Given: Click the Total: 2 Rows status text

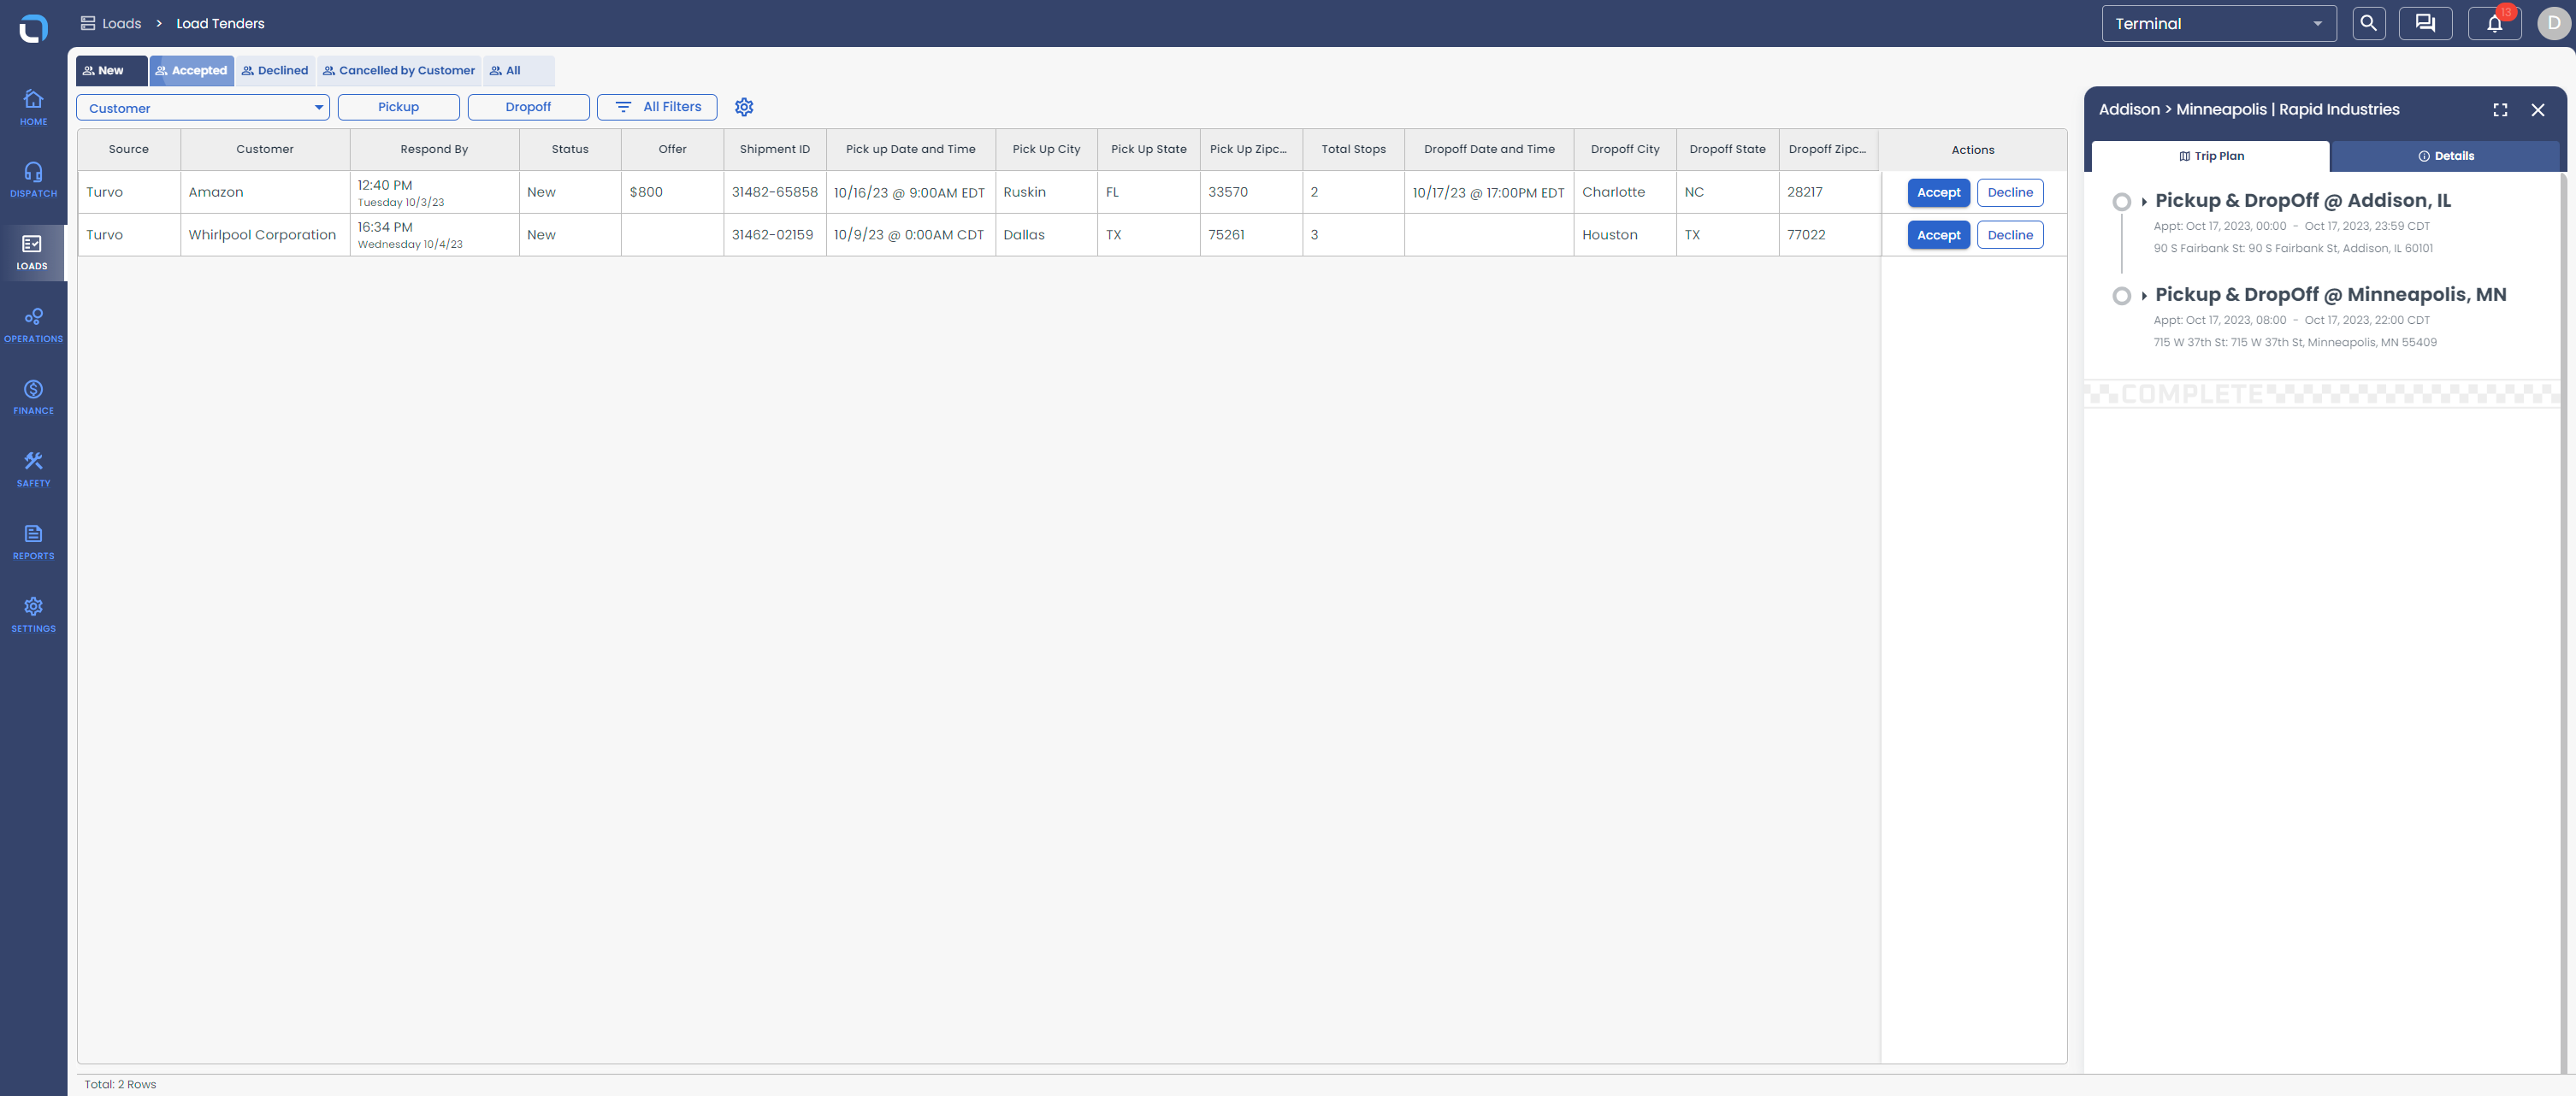Looking at the screenshot, I should tap(120, 1084).
